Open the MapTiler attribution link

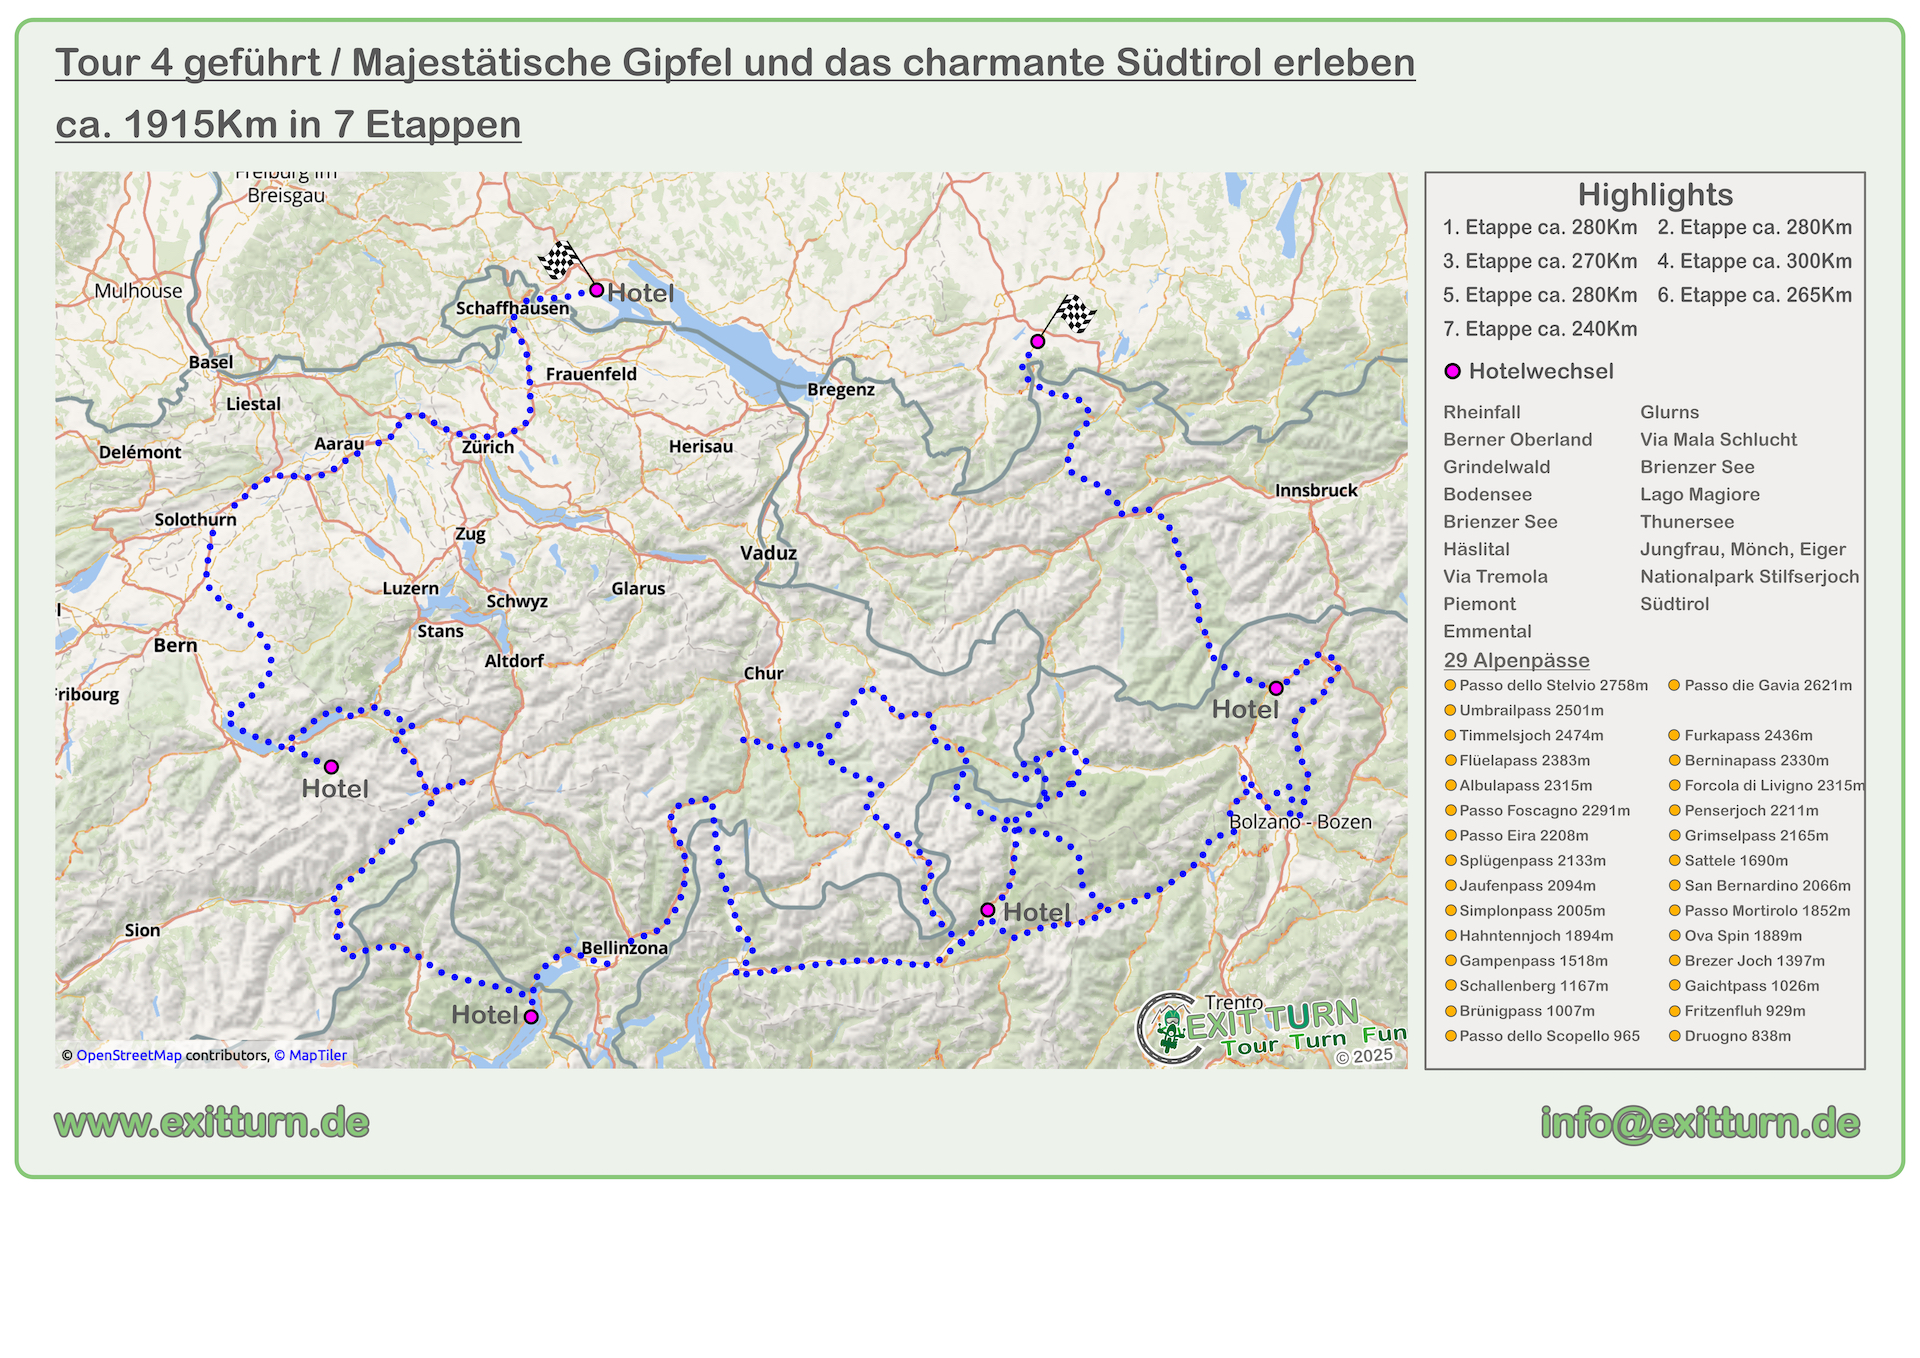[x=317, y=1055]
